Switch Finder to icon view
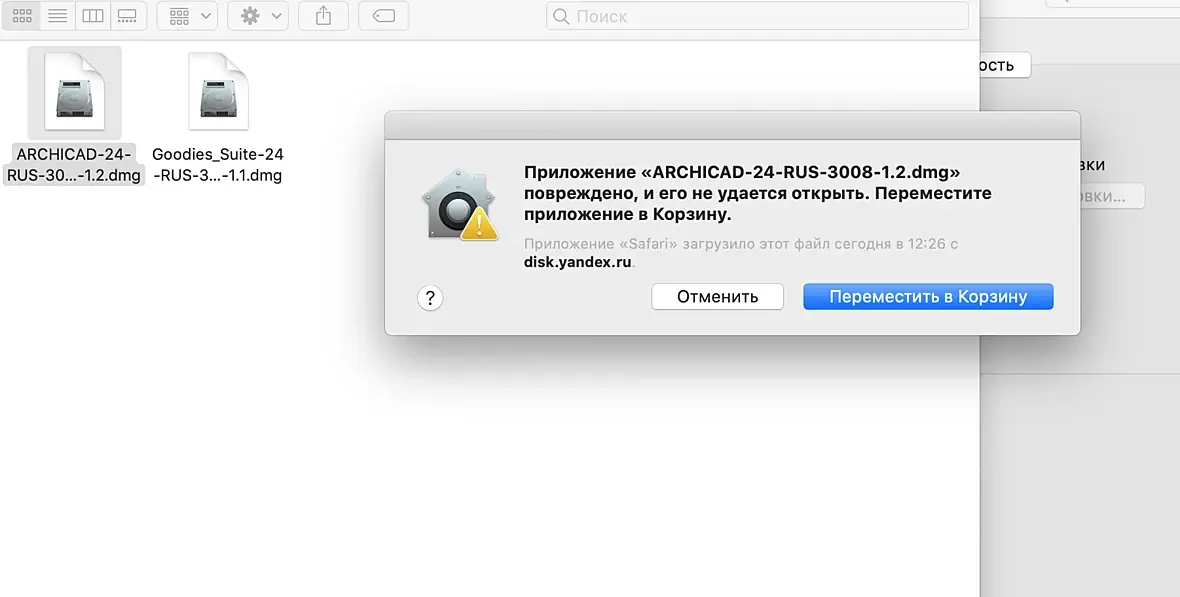The height and width of the screenshot is (597, 1180). coord(23,16)
